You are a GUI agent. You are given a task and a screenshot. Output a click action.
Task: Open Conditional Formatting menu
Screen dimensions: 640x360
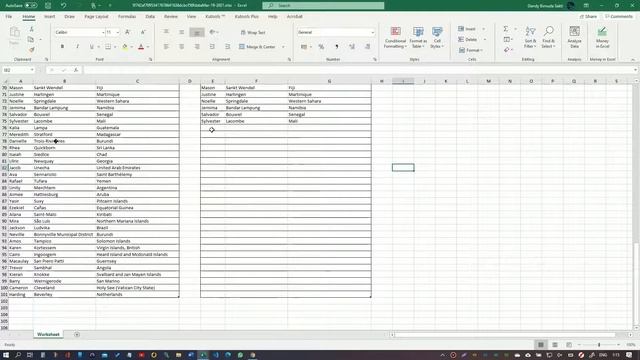click(x=395, y=38)
